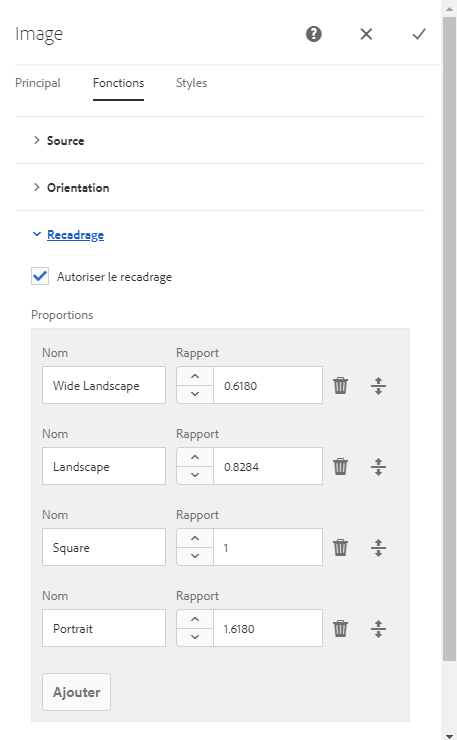Click the reorder handle for Portrait row

point(378,629)
